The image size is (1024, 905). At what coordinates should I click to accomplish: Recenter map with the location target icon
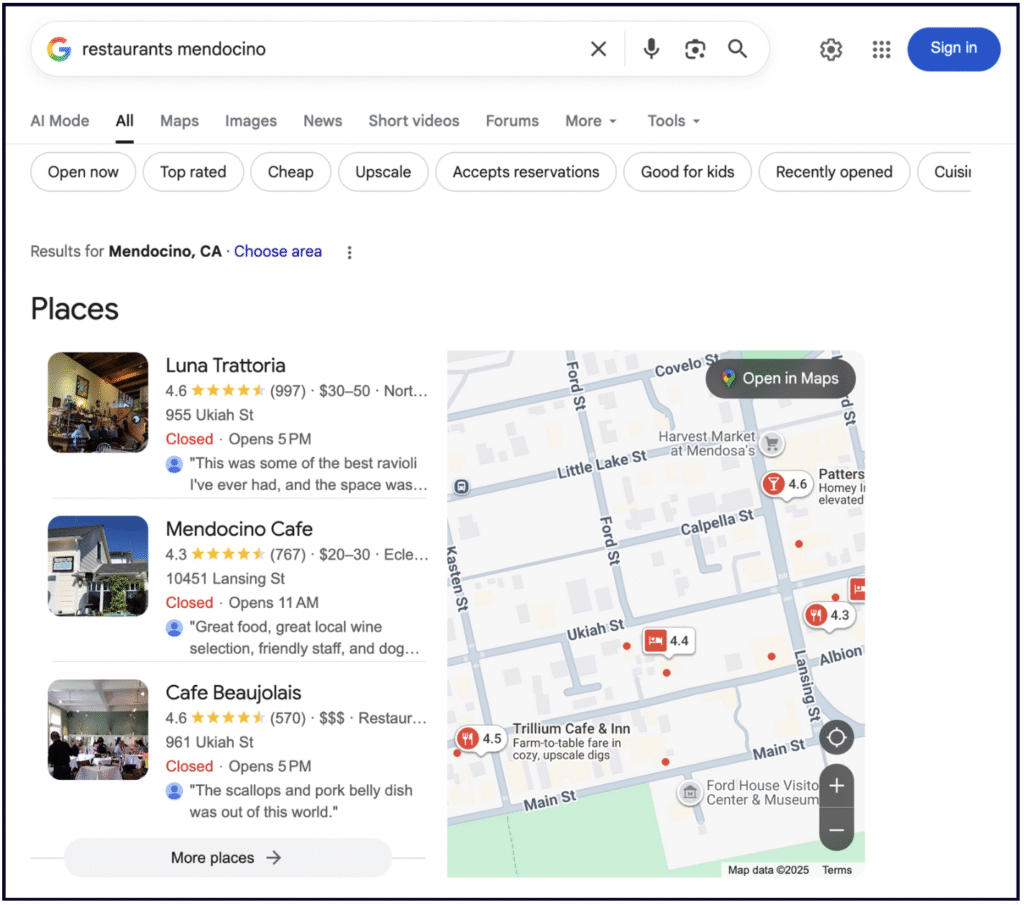(x=836, y=739)
